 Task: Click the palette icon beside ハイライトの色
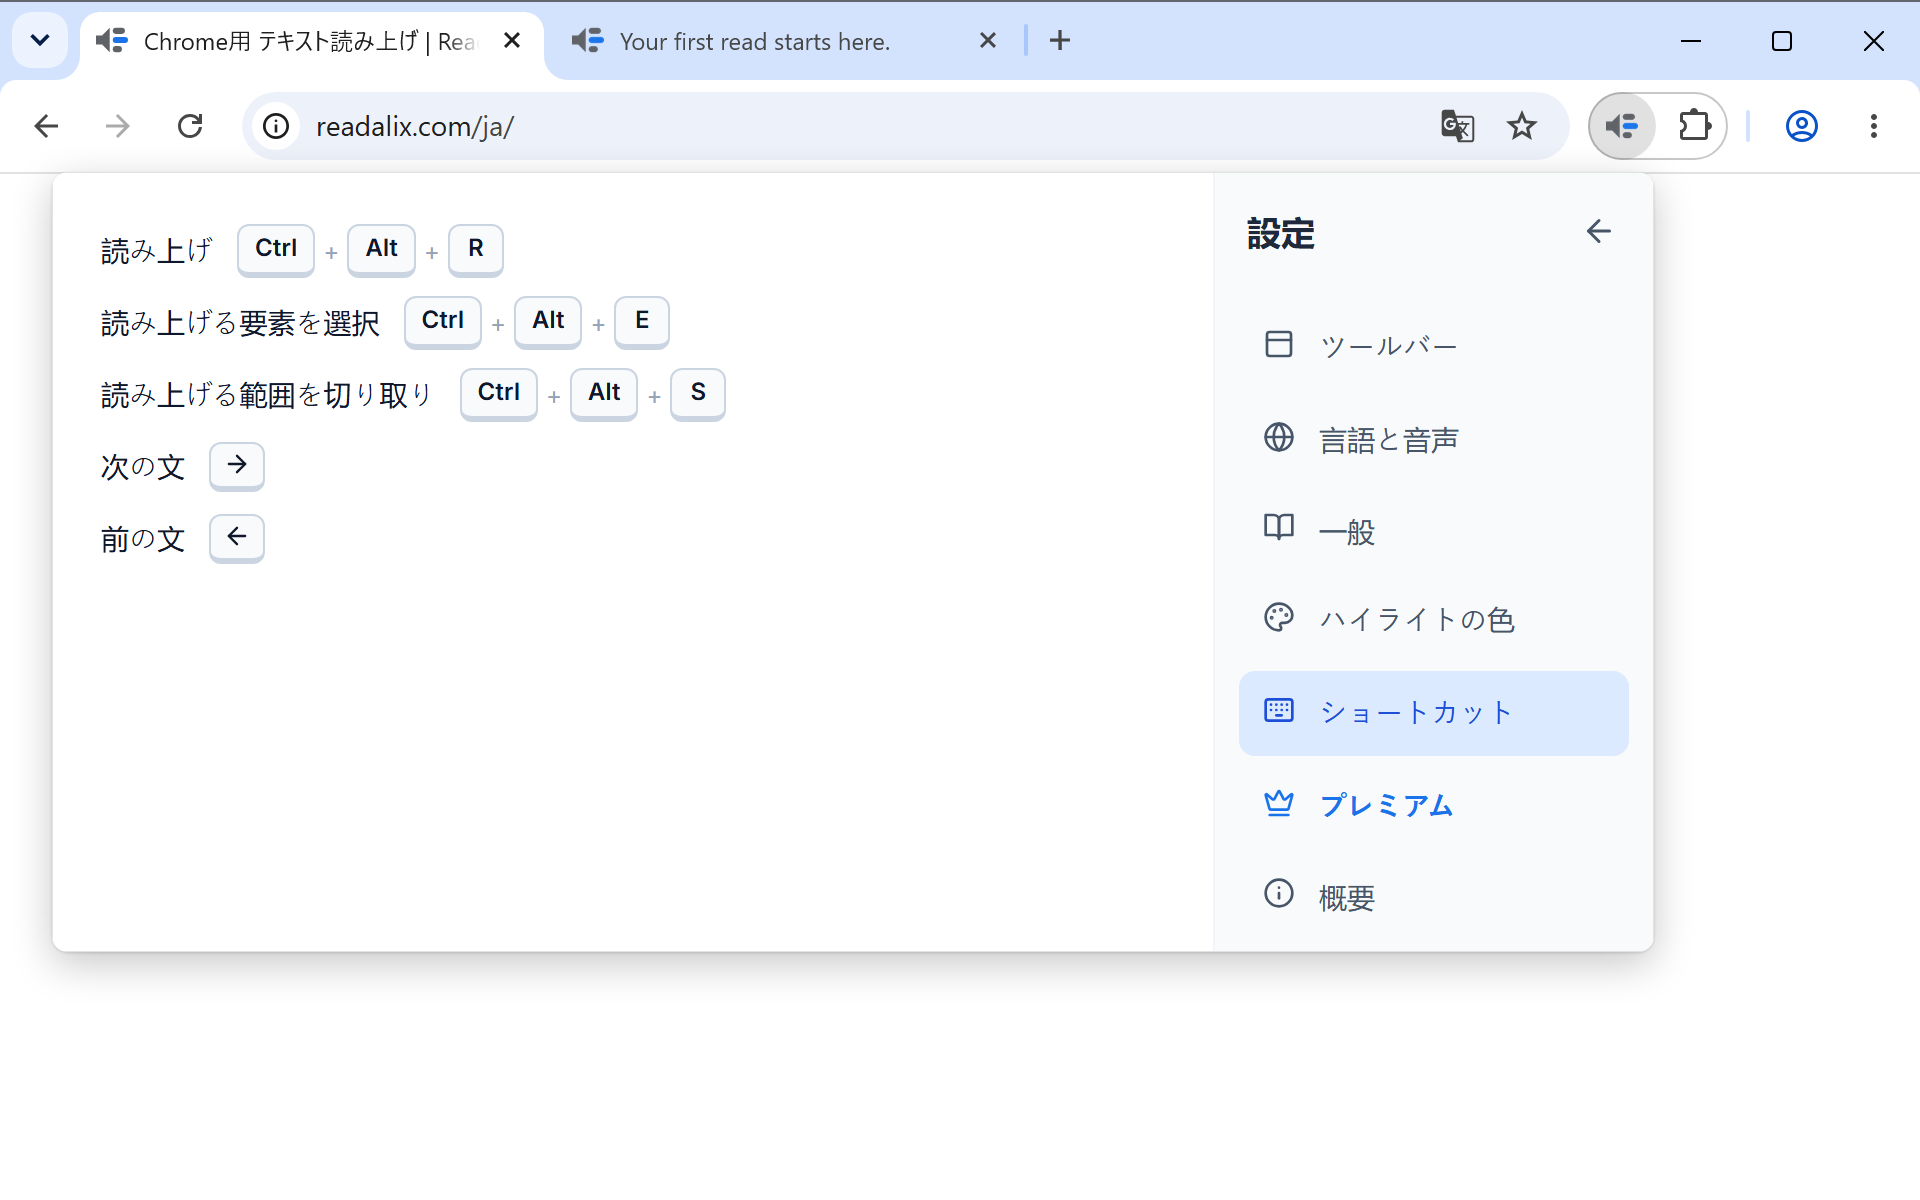(x=1278, y=617)
